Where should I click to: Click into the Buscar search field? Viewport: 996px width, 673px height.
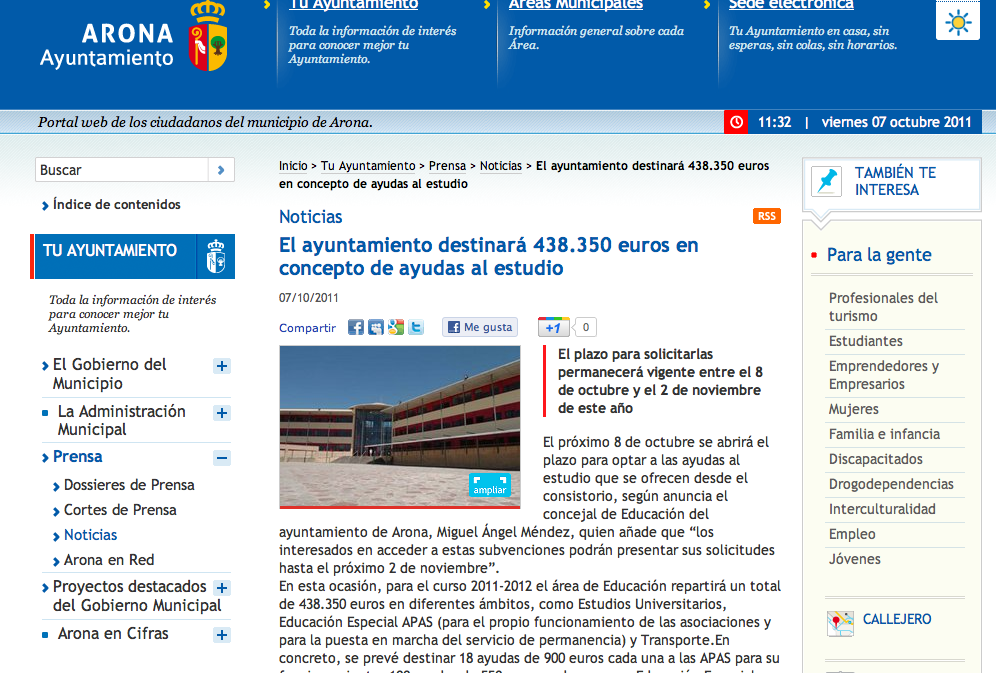click(x=121, y=170)
